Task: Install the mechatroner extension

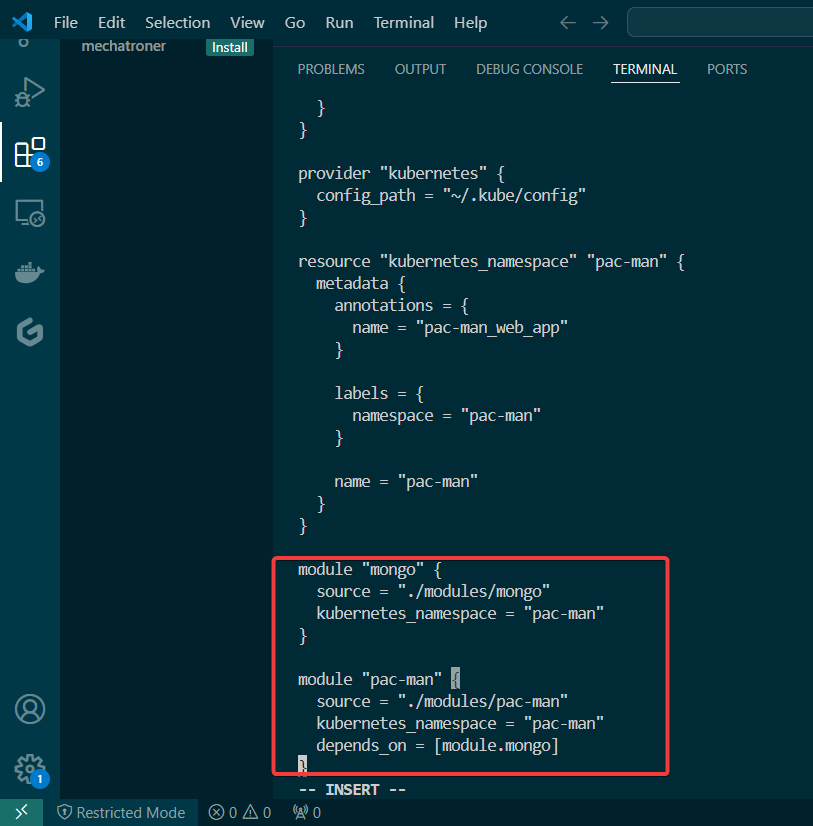Action: point(230,47)
